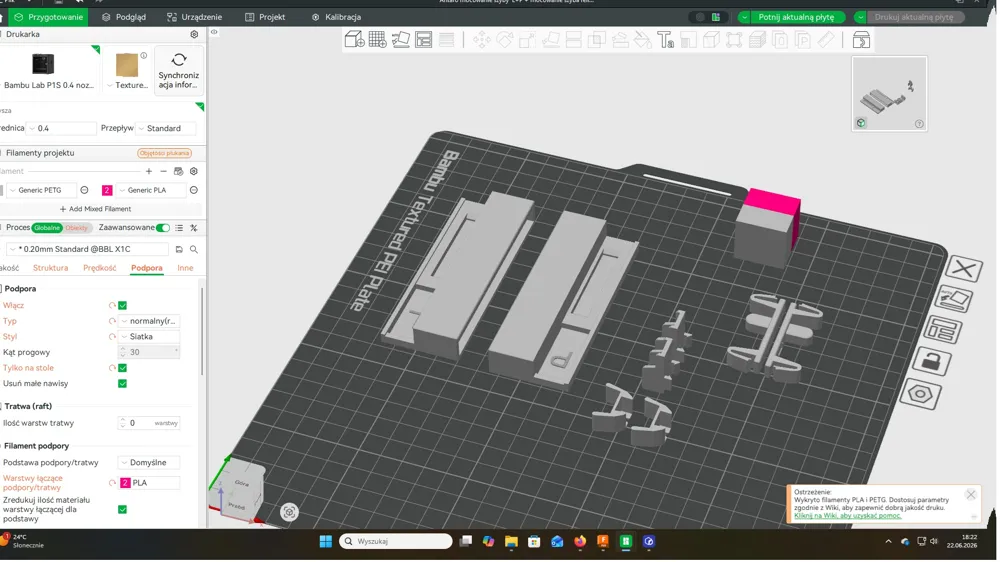Screen dimensions: 1000x562
Task: Open the Textured plate type dropdown
Action: click(x=127, y=70)
